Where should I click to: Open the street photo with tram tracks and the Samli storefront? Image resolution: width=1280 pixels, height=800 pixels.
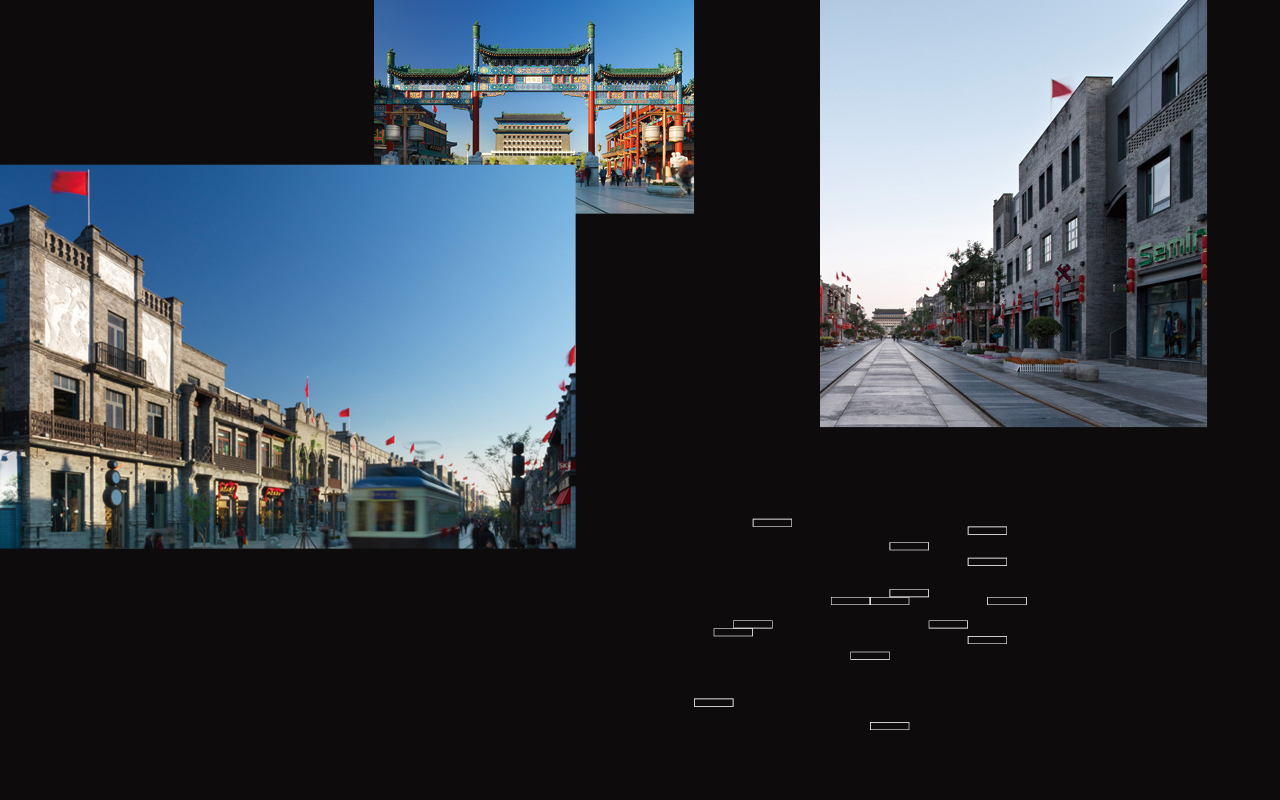click(x=1013, y=213)
